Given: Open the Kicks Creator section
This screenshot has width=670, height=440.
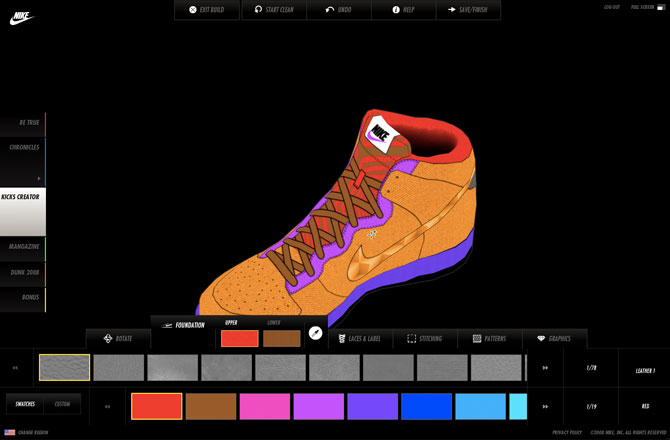Looking at the screenshot, I should point(22,211).
